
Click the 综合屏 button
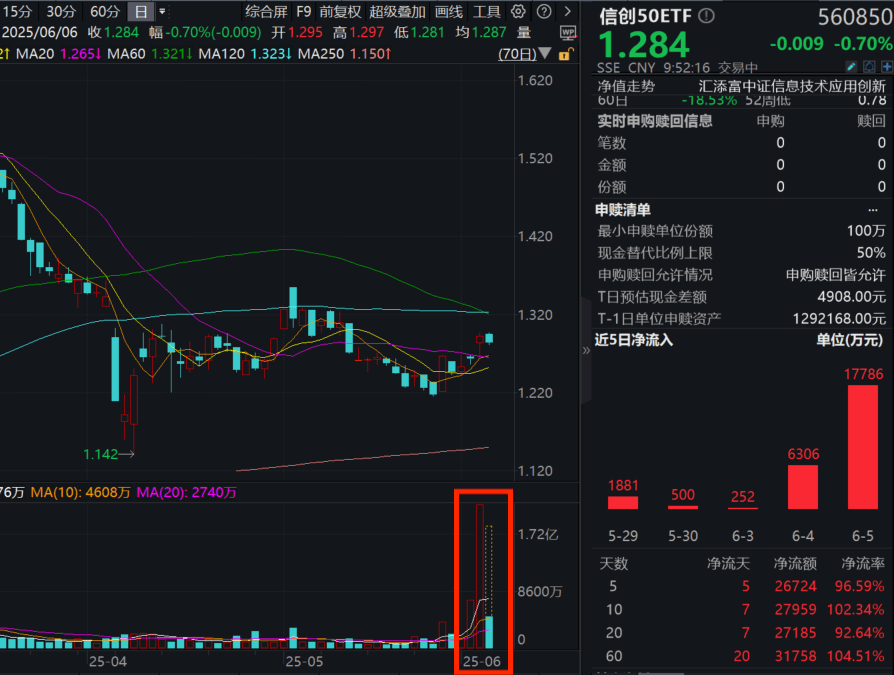264,11
